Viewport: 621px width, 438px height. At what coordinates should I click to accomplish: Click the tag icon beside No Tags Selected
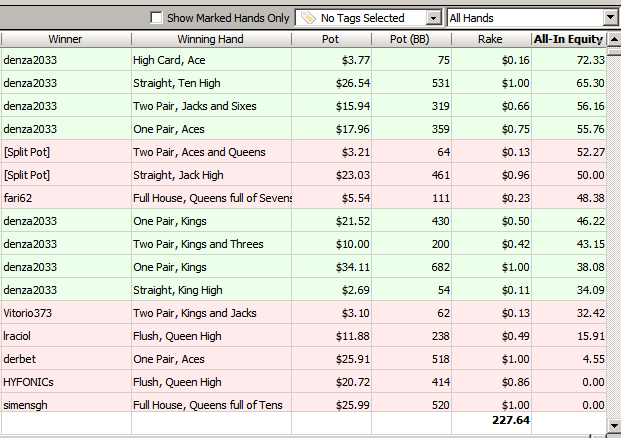pyautogui.click(x=307, y=18)
